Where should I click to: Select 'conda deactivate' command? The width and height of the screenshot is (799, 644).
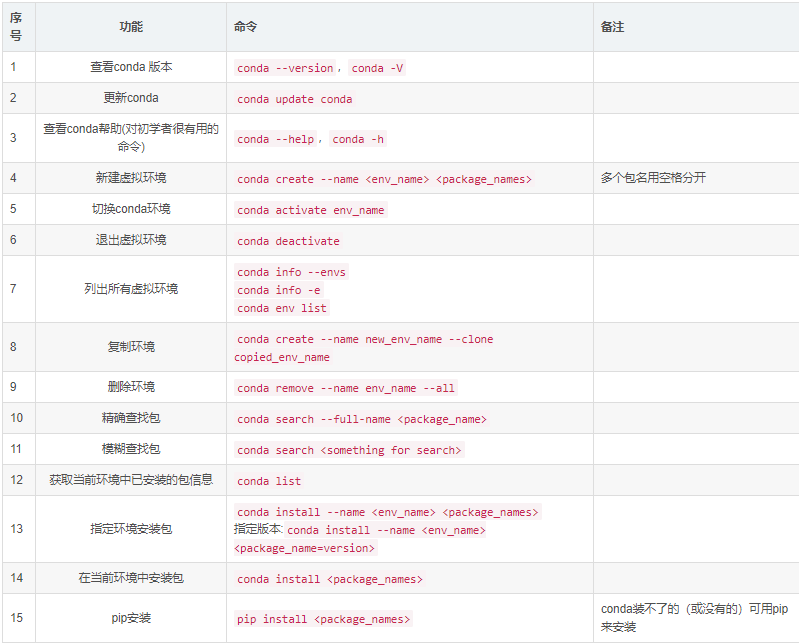[288, 241]
